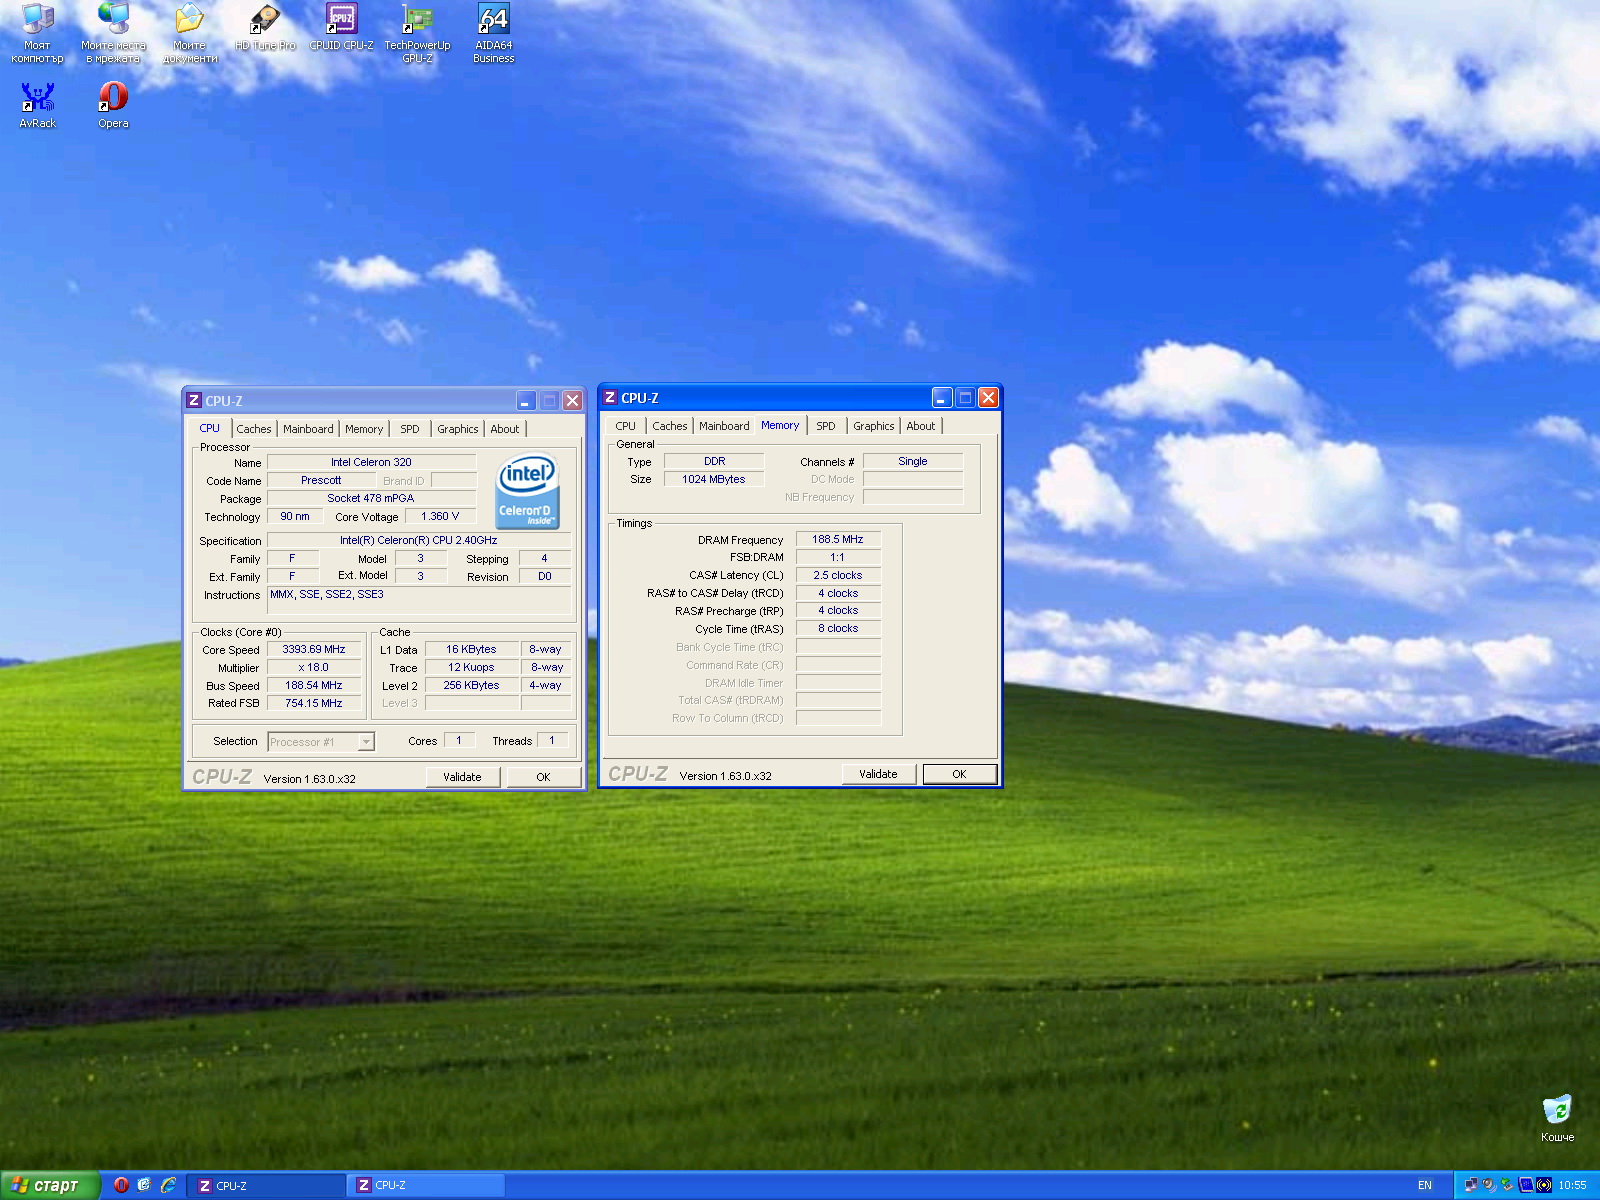Expand the Processor #1 selection dropdown

point(366,742)
